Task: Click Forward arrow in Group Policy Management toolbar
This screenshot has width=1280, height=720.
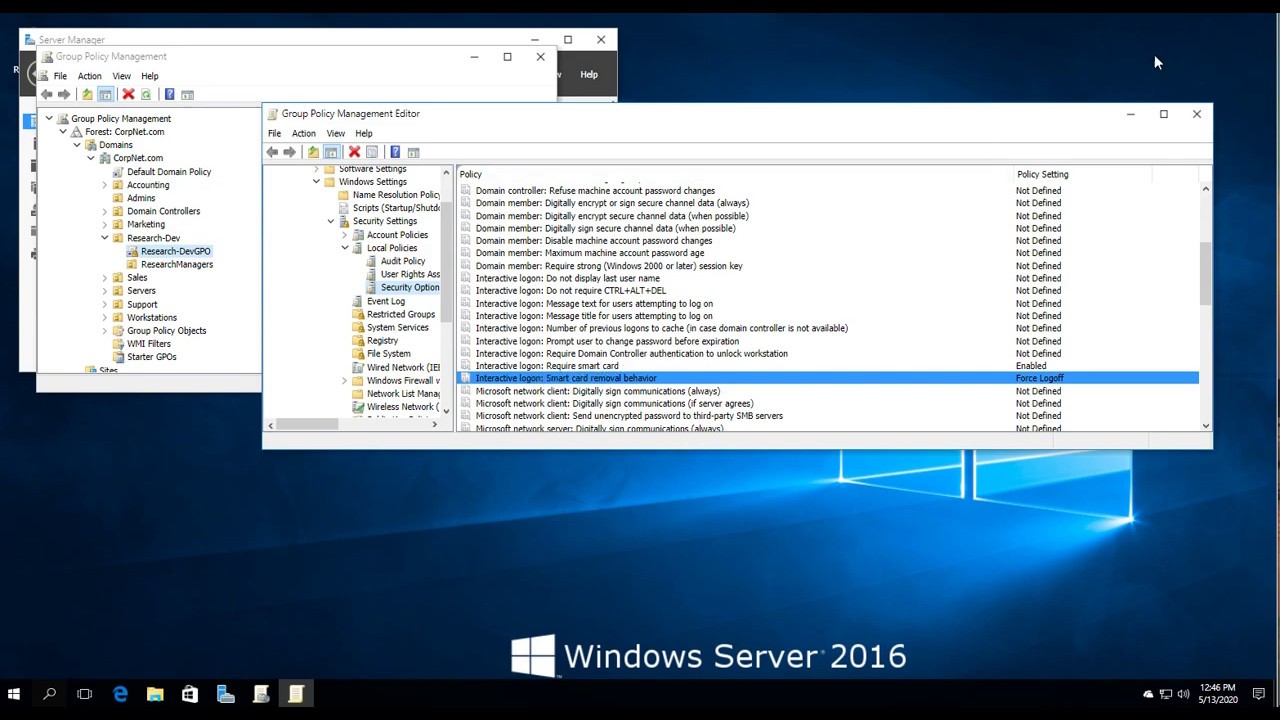Action: click(64, 94)
